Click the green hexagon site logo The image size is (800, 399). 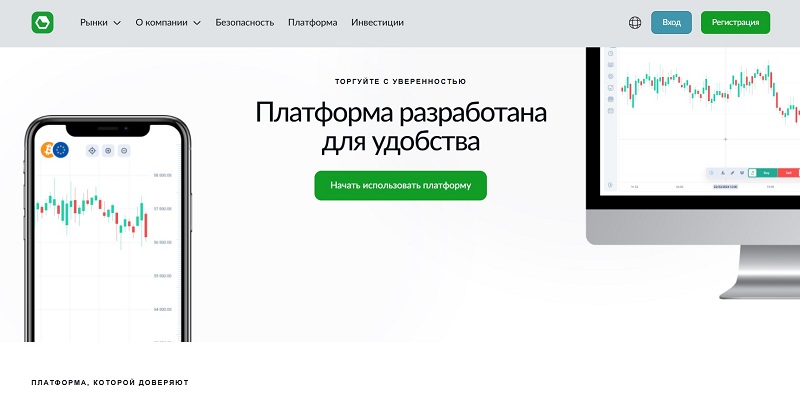(x=42, y=22)
